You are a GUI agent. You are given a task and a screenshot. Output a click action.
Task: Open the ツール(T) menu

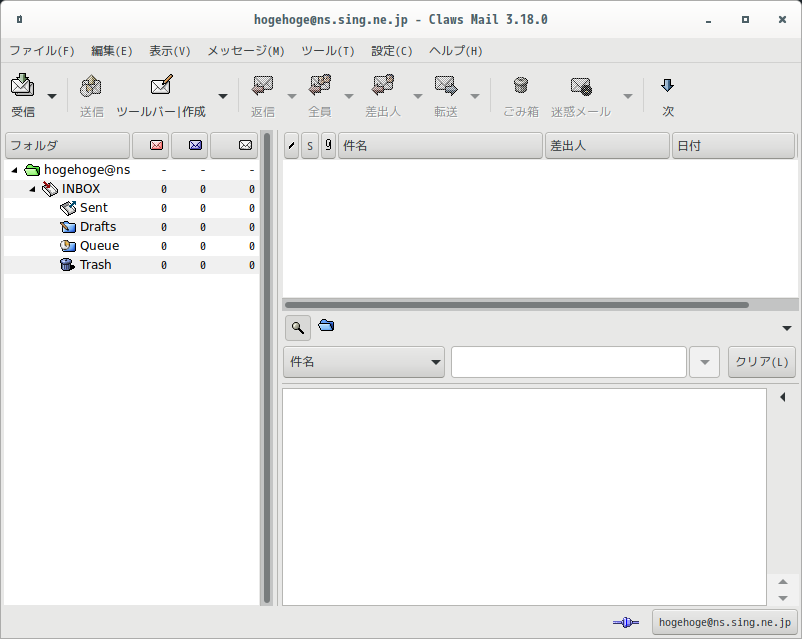pos(327,51)
